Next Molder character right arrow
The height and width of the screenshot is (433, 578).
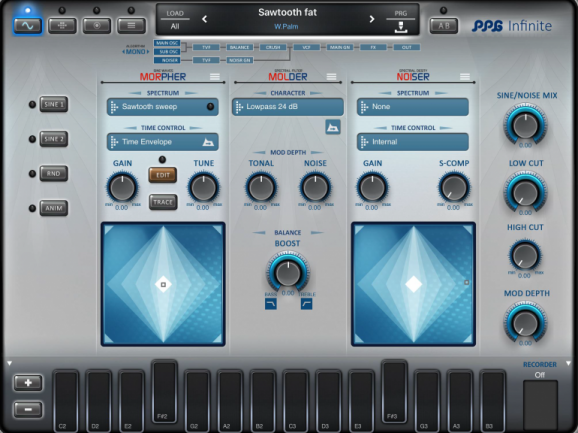point(316,93)
